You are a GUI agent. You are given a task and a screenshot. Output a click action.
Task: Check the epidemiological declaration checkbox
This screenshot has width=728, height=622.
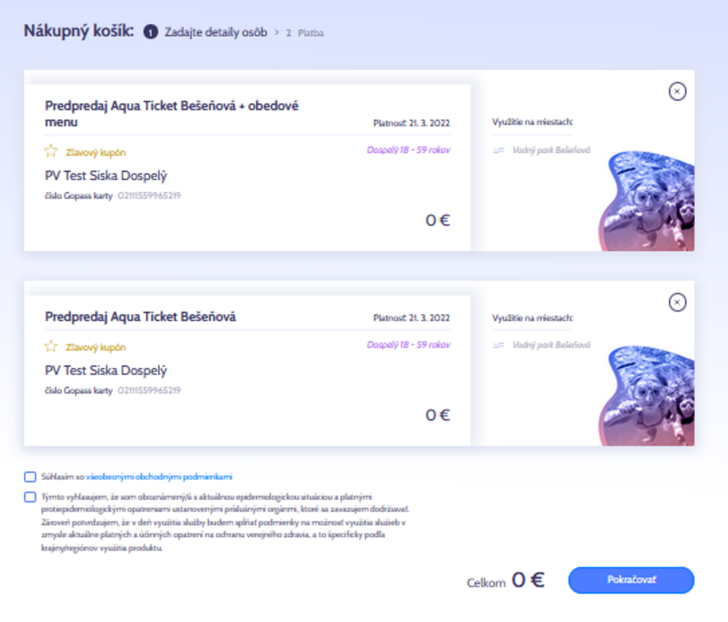(30, 497)
